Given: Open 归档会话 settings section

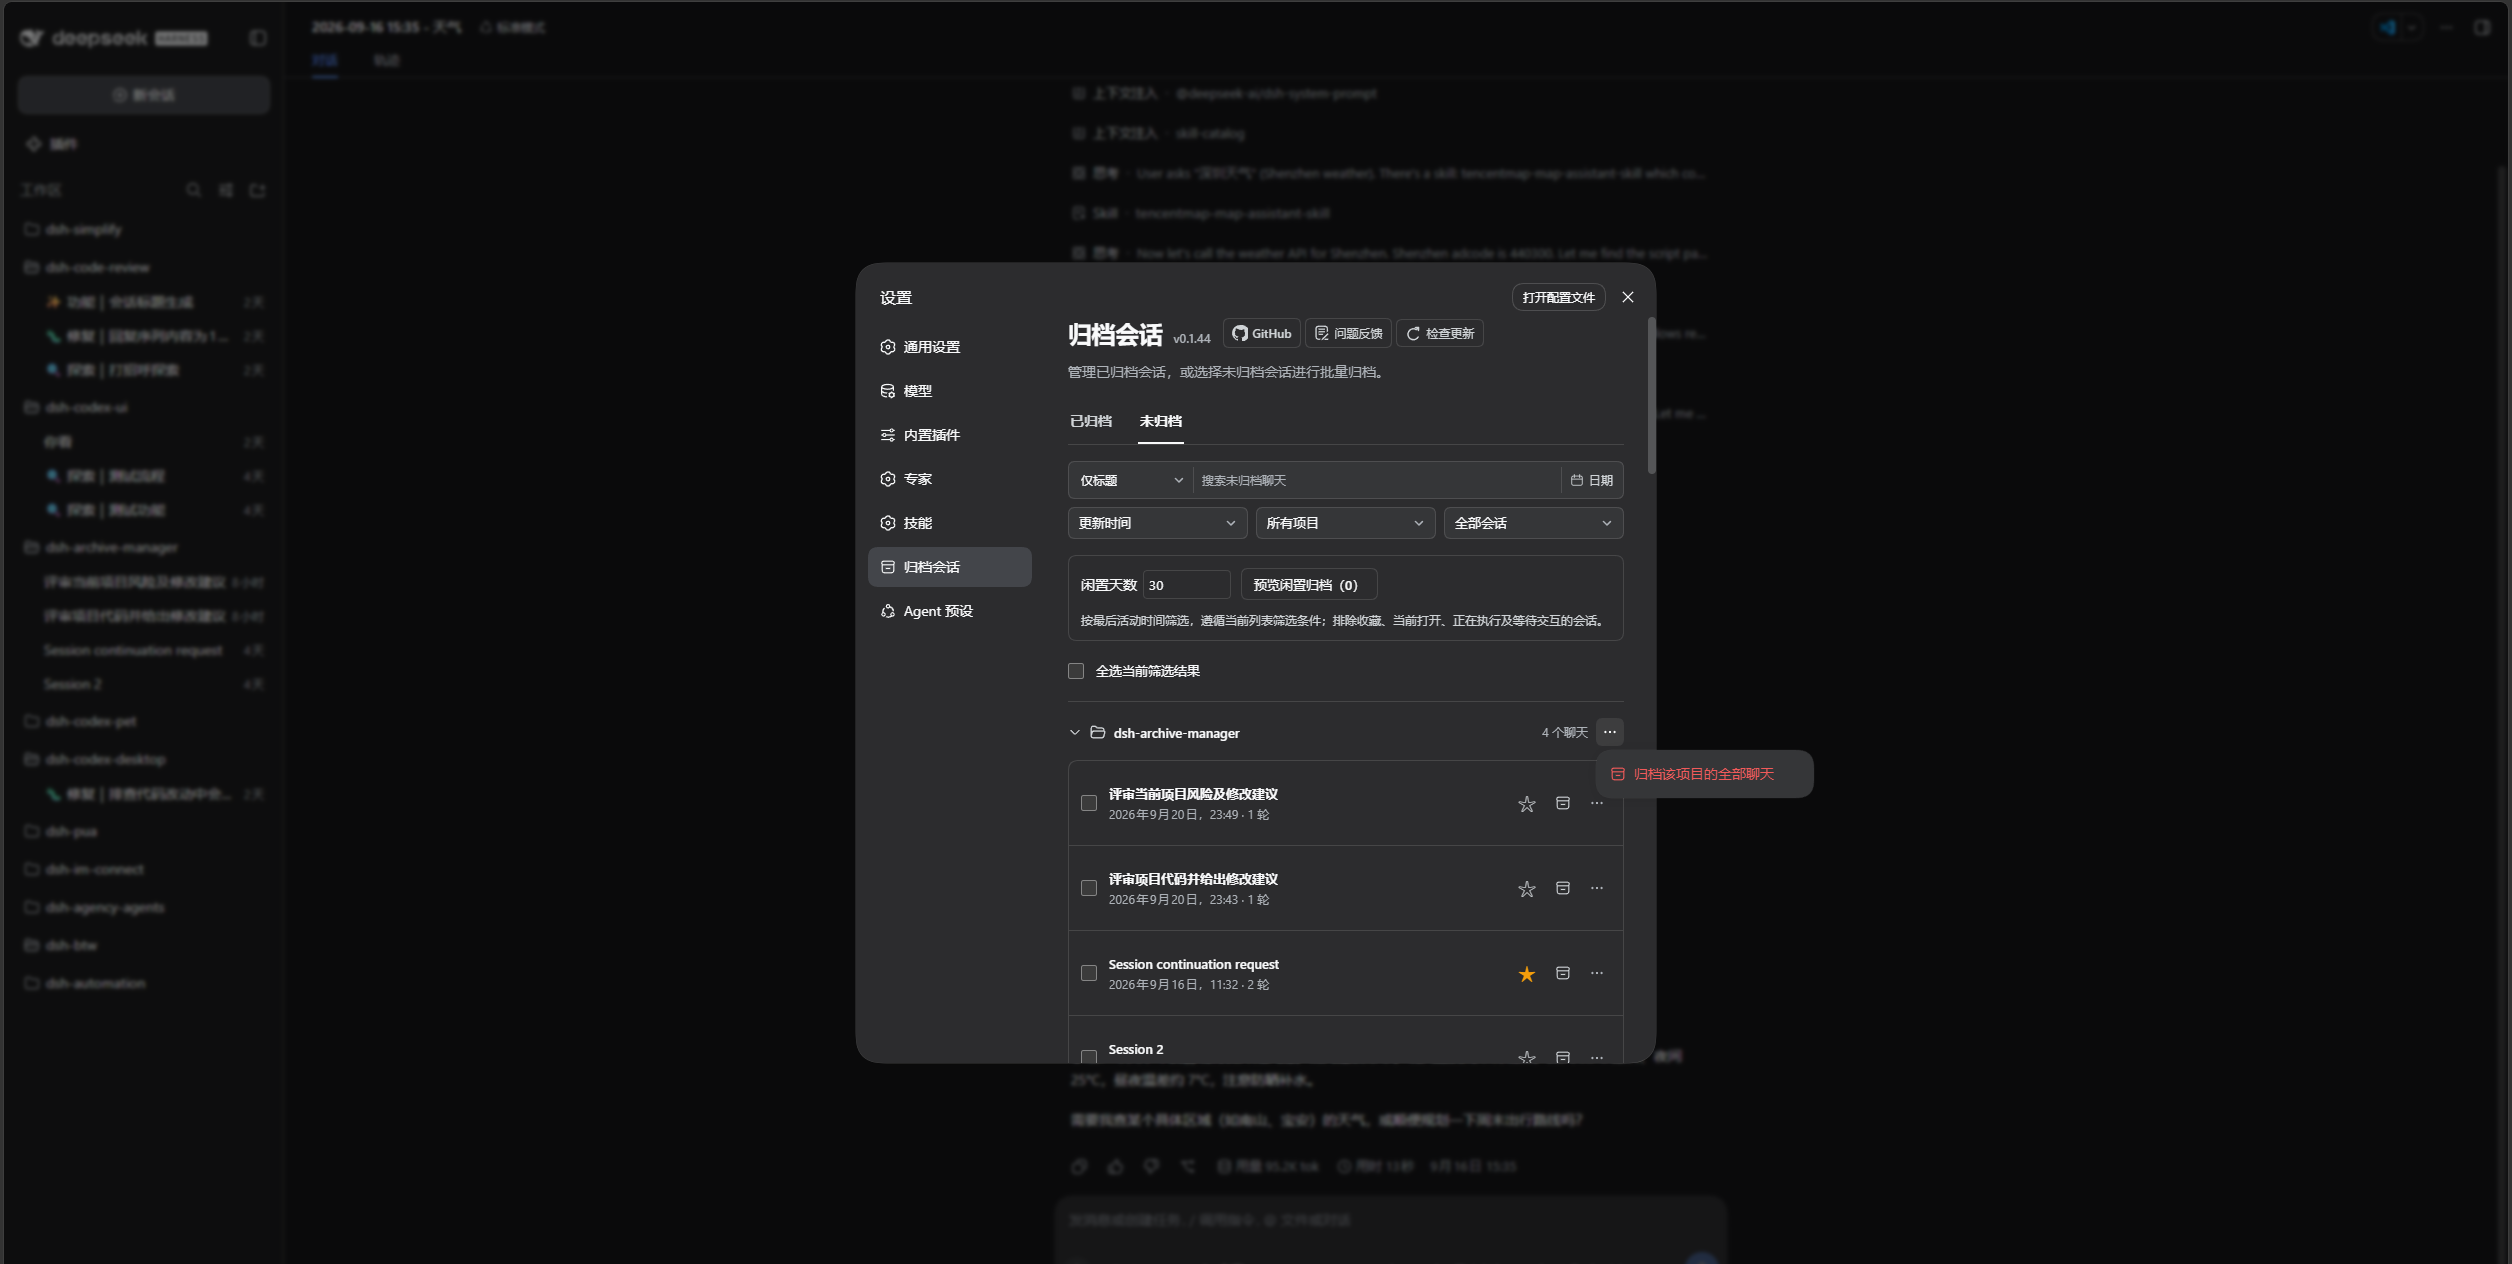Looking at the screenshot, I should coord(949,567).
